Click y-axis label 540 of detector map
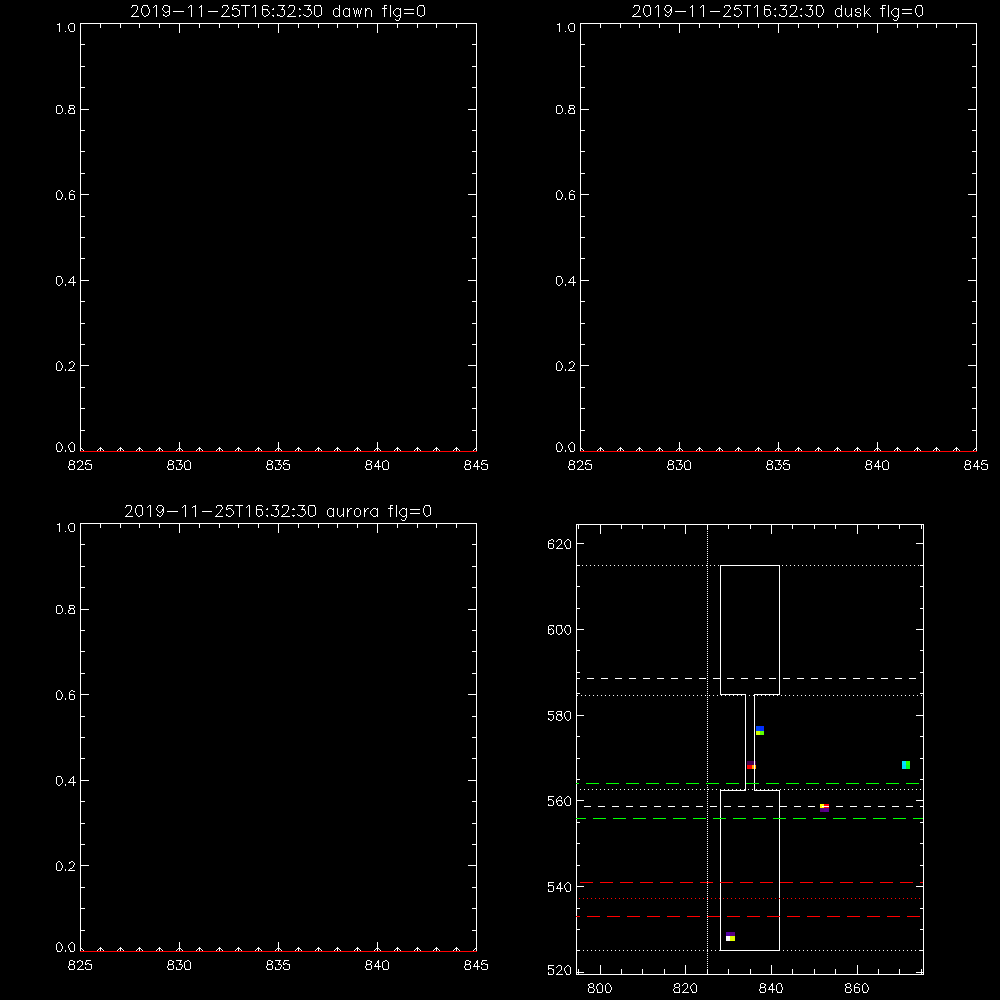1000x1000 pixels. tap(559, 887)
